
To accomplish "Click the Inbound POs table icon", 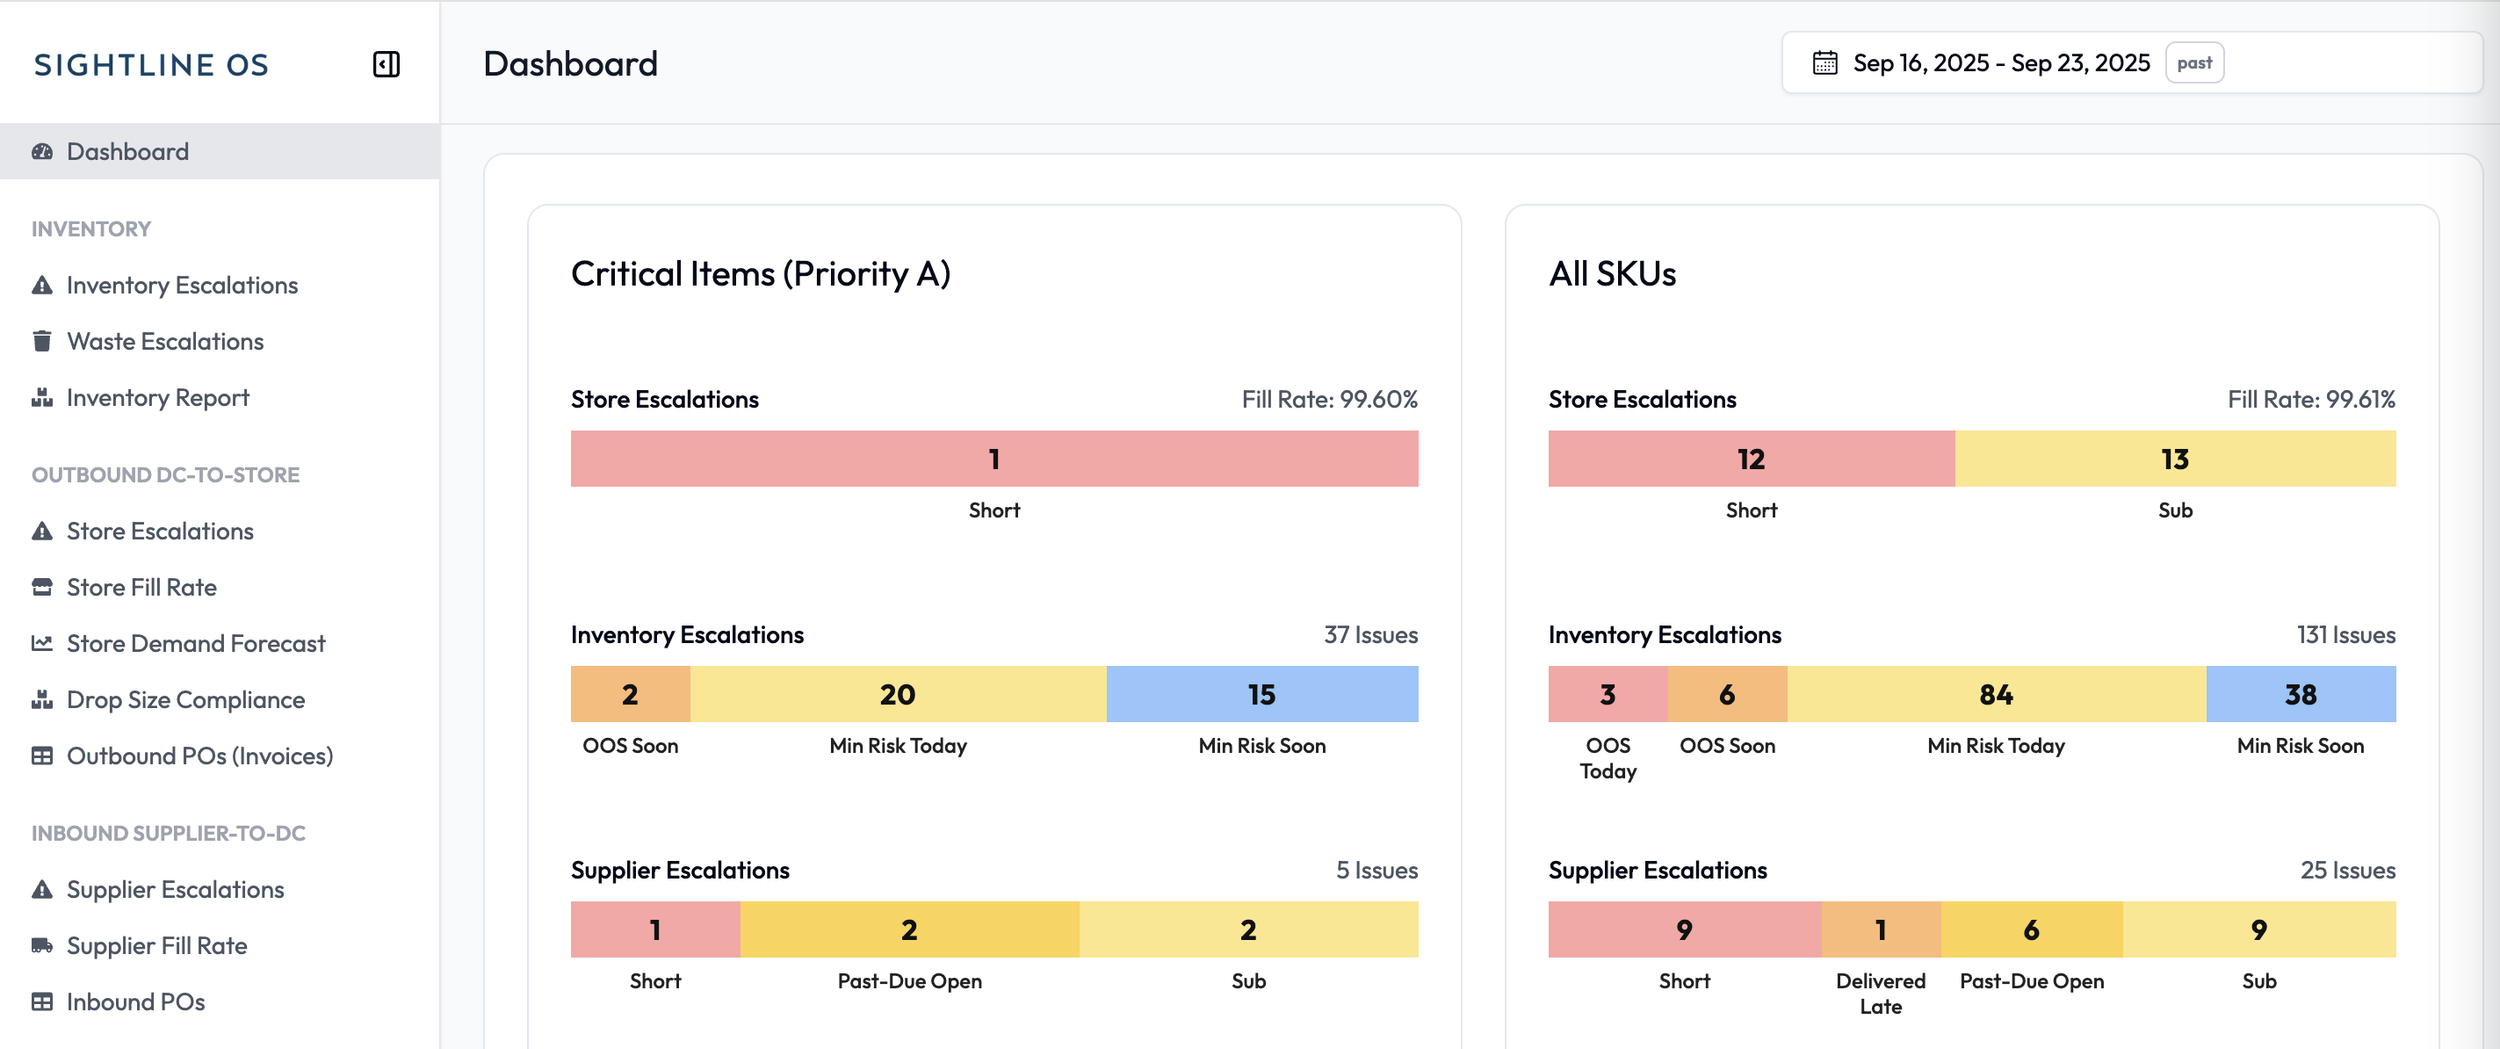I will (x=42, y=1001).
